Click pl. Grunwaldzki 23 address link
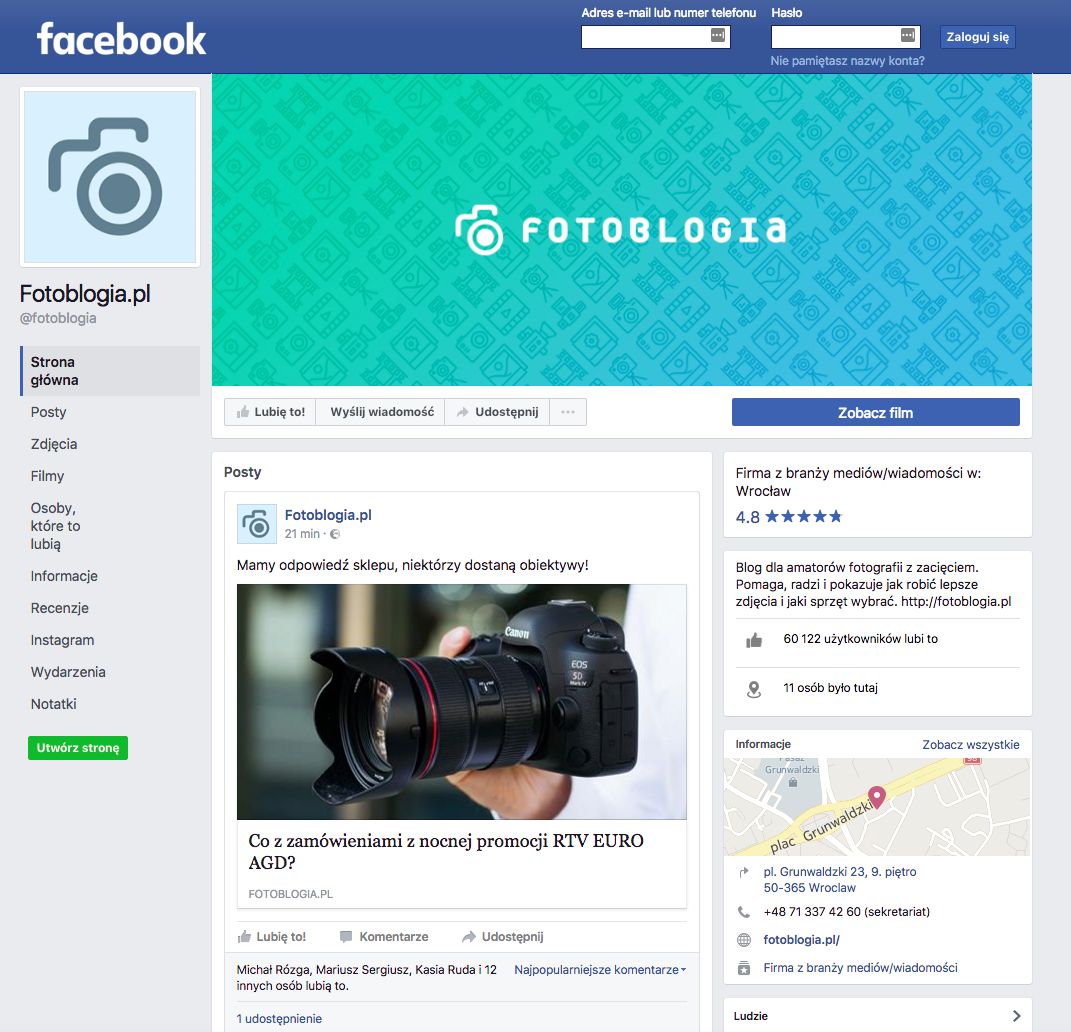The height and width of the screenshot is (1032, 1071). tap(840, 880)
